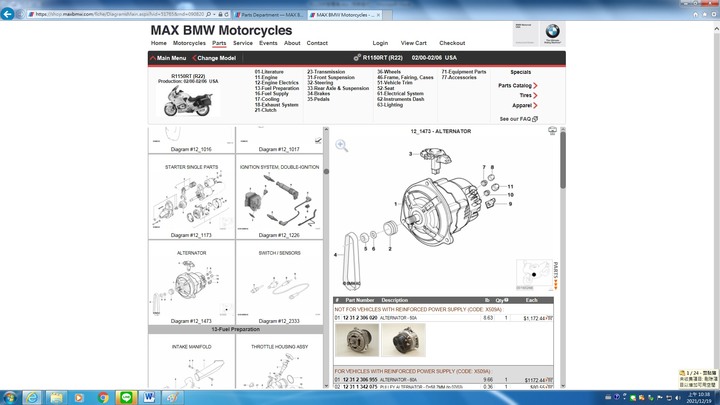Screen dimensions: 720x405
Task: Open Diagram #12_1017 thumbnail
Action: pyautogui.click(x=279, y=141)
